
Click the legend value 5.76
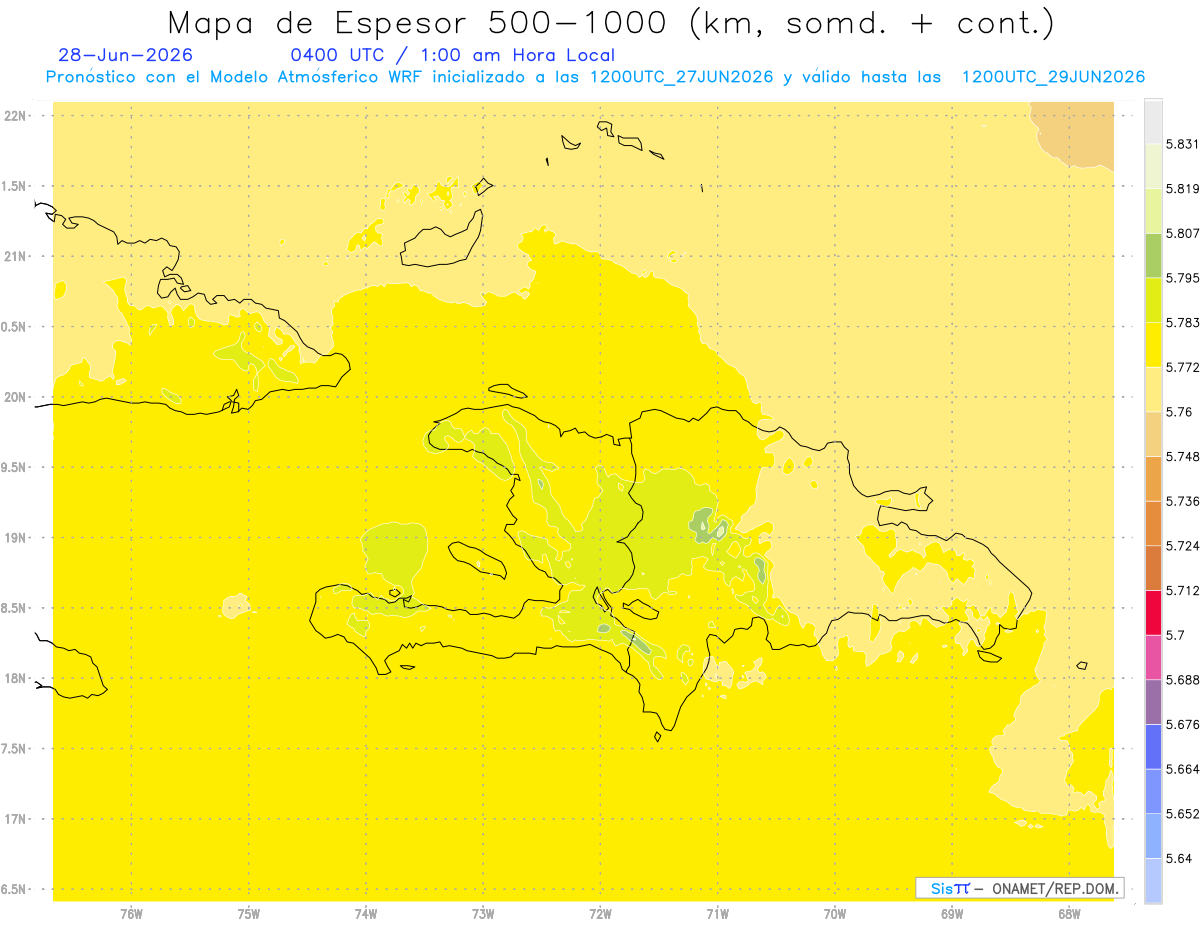pos(1179,411)
